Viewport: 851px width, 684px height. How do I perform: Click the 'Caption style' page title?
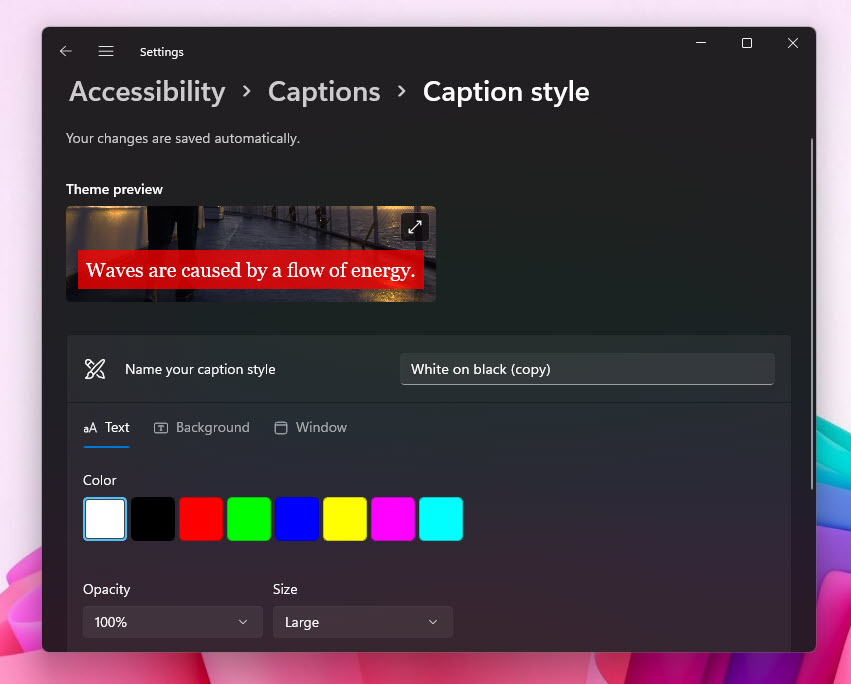tap(506, 91)
